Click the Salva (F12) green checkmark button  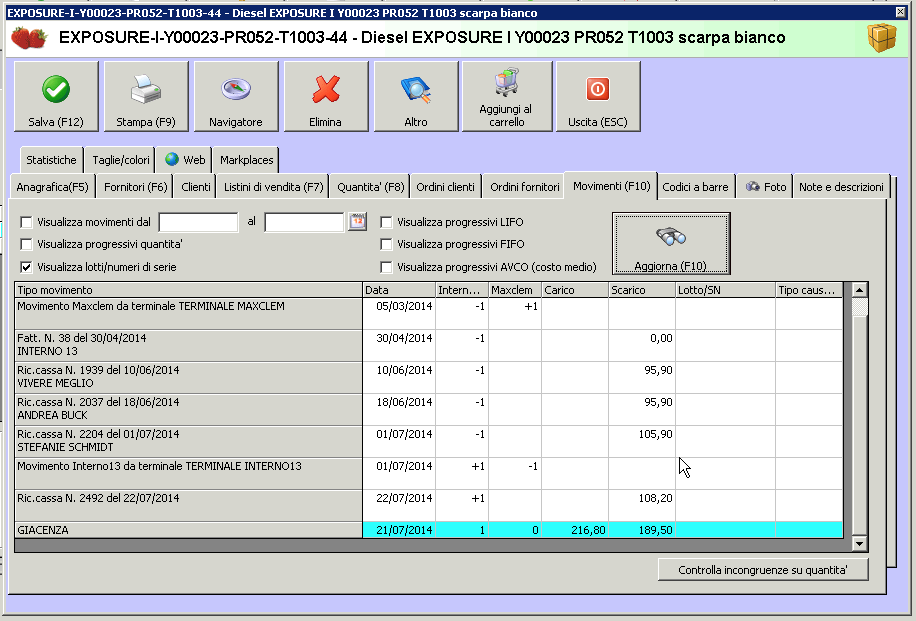pyautogui.click(x=56, y=96)
